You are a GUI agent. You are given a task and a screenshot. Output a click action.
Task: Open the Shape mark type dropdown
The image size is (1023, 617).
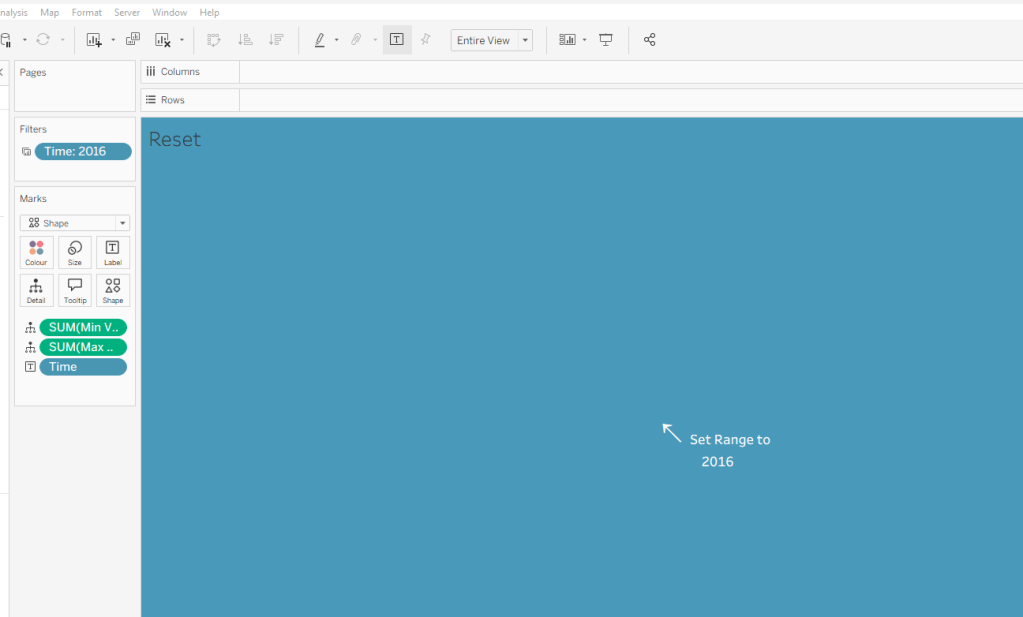(75, 223)
